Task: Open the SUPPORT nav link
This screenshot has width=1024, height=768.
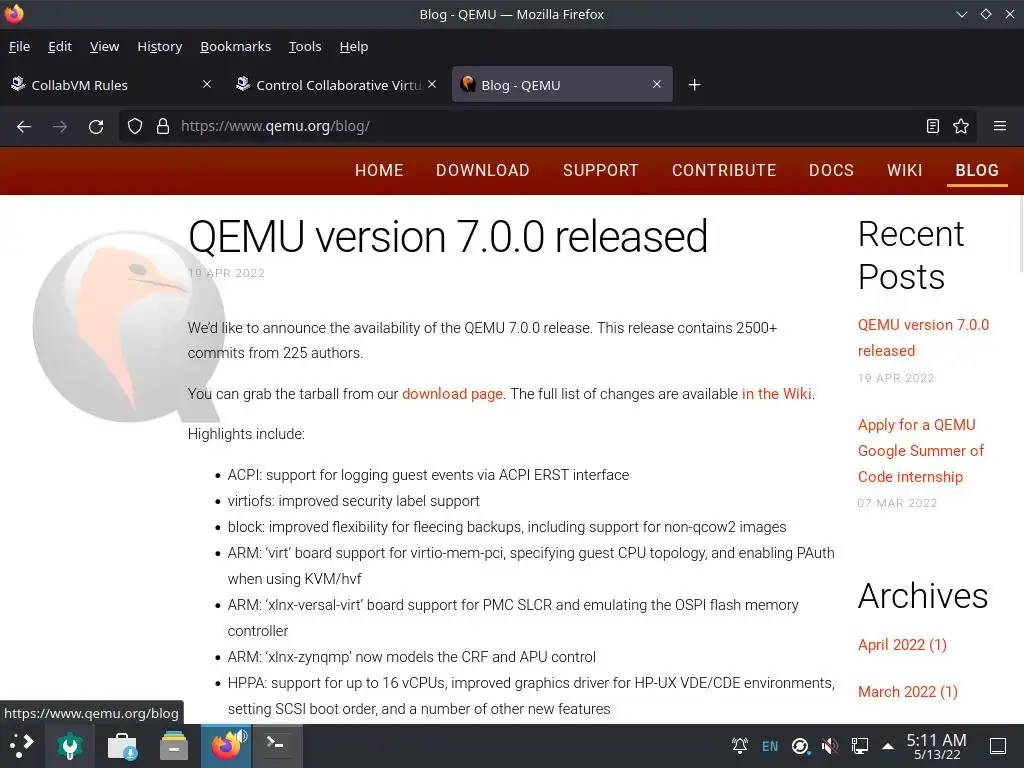Action: (x=600, y=170)
